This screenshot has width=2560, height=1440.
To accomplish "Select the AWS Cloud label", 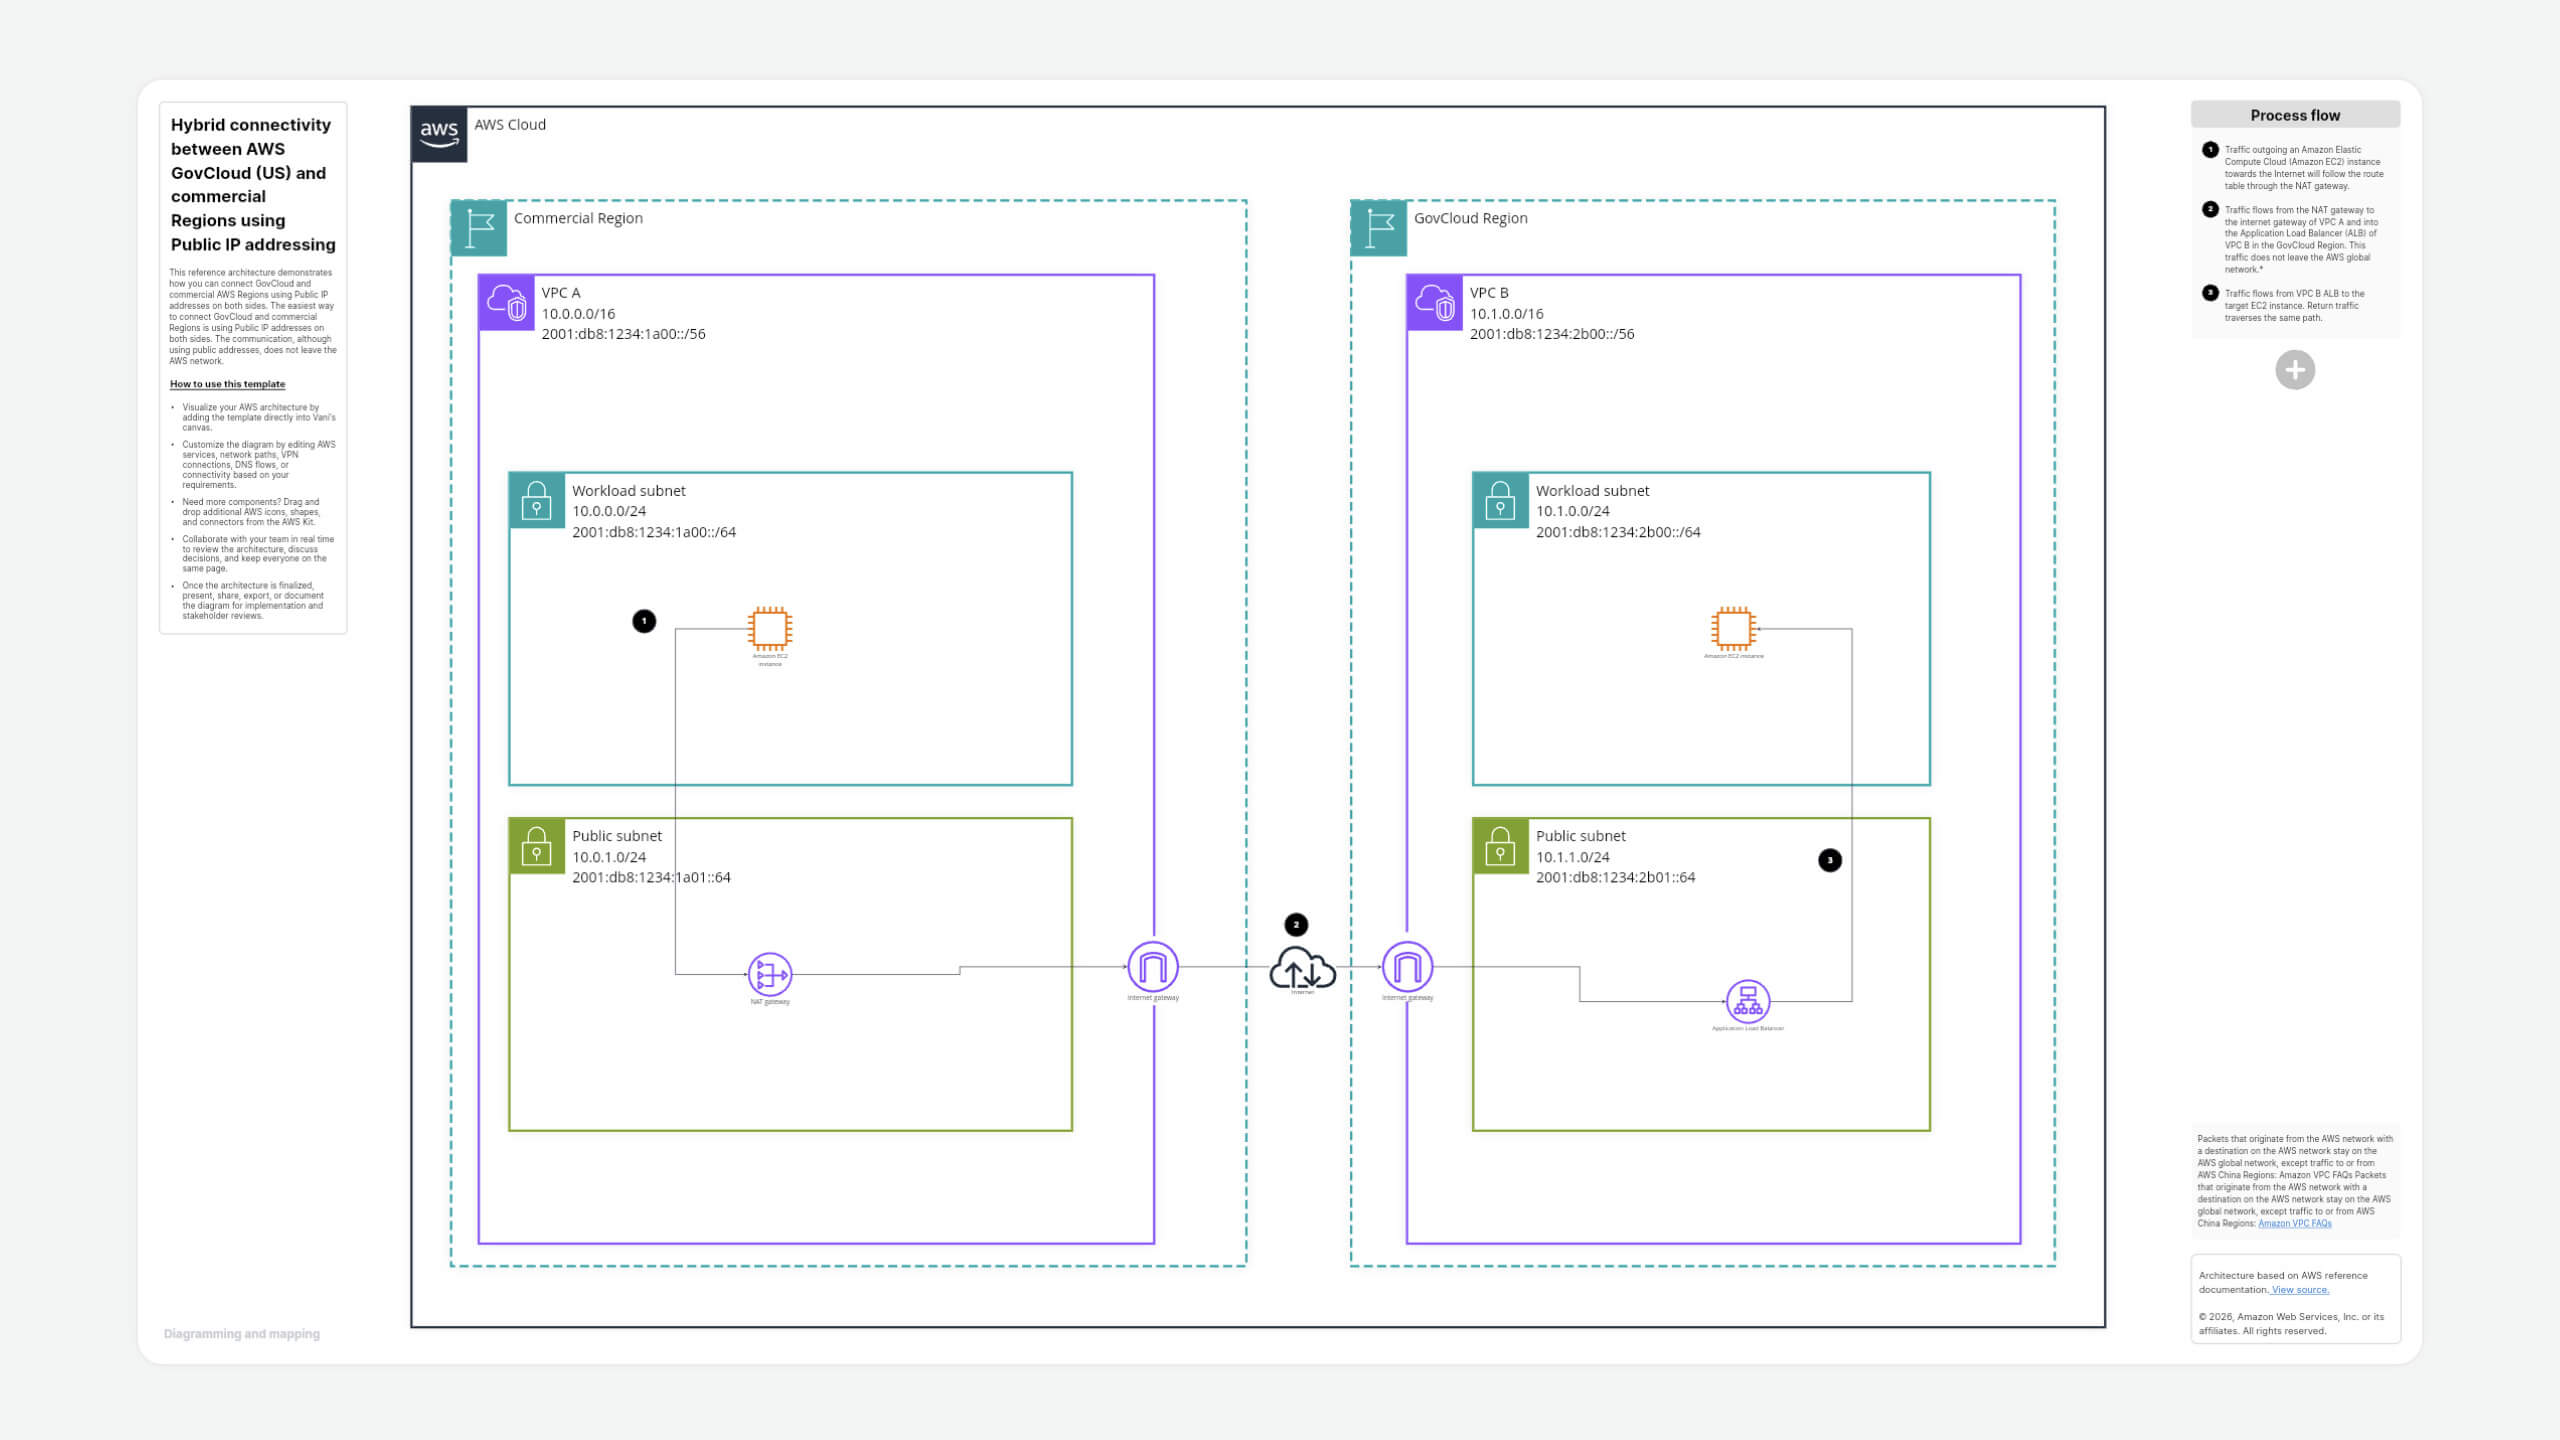I will click(x=510, y=125).
